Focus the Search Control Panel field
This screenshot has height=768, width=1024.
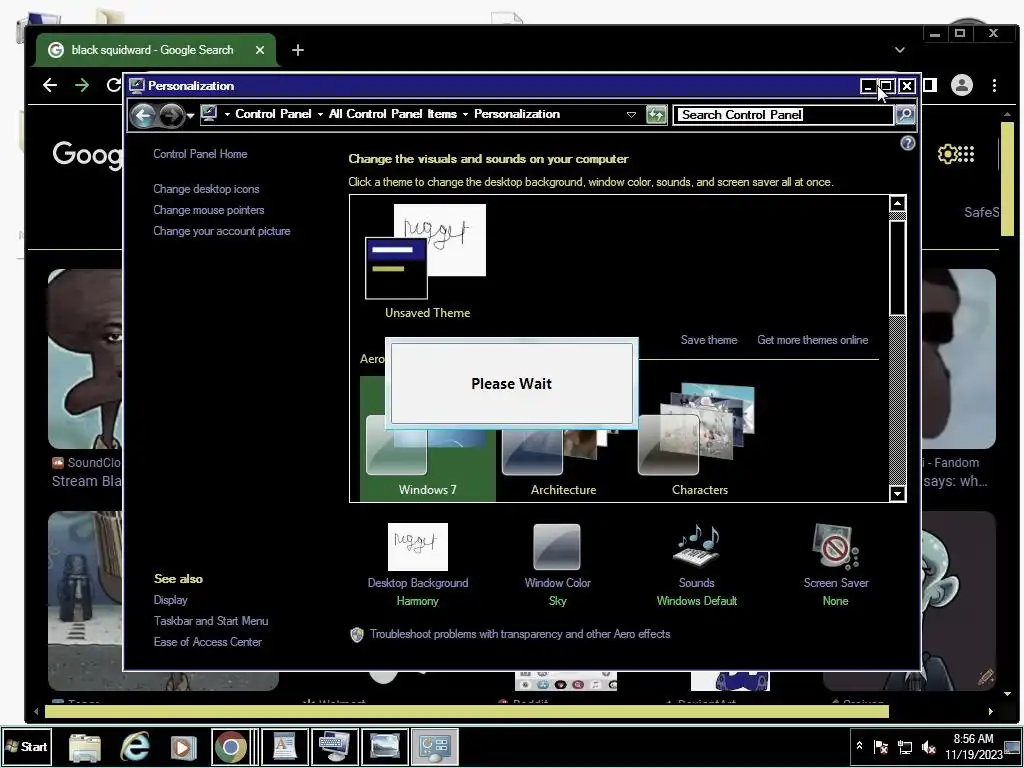click(x=784, y=115)
